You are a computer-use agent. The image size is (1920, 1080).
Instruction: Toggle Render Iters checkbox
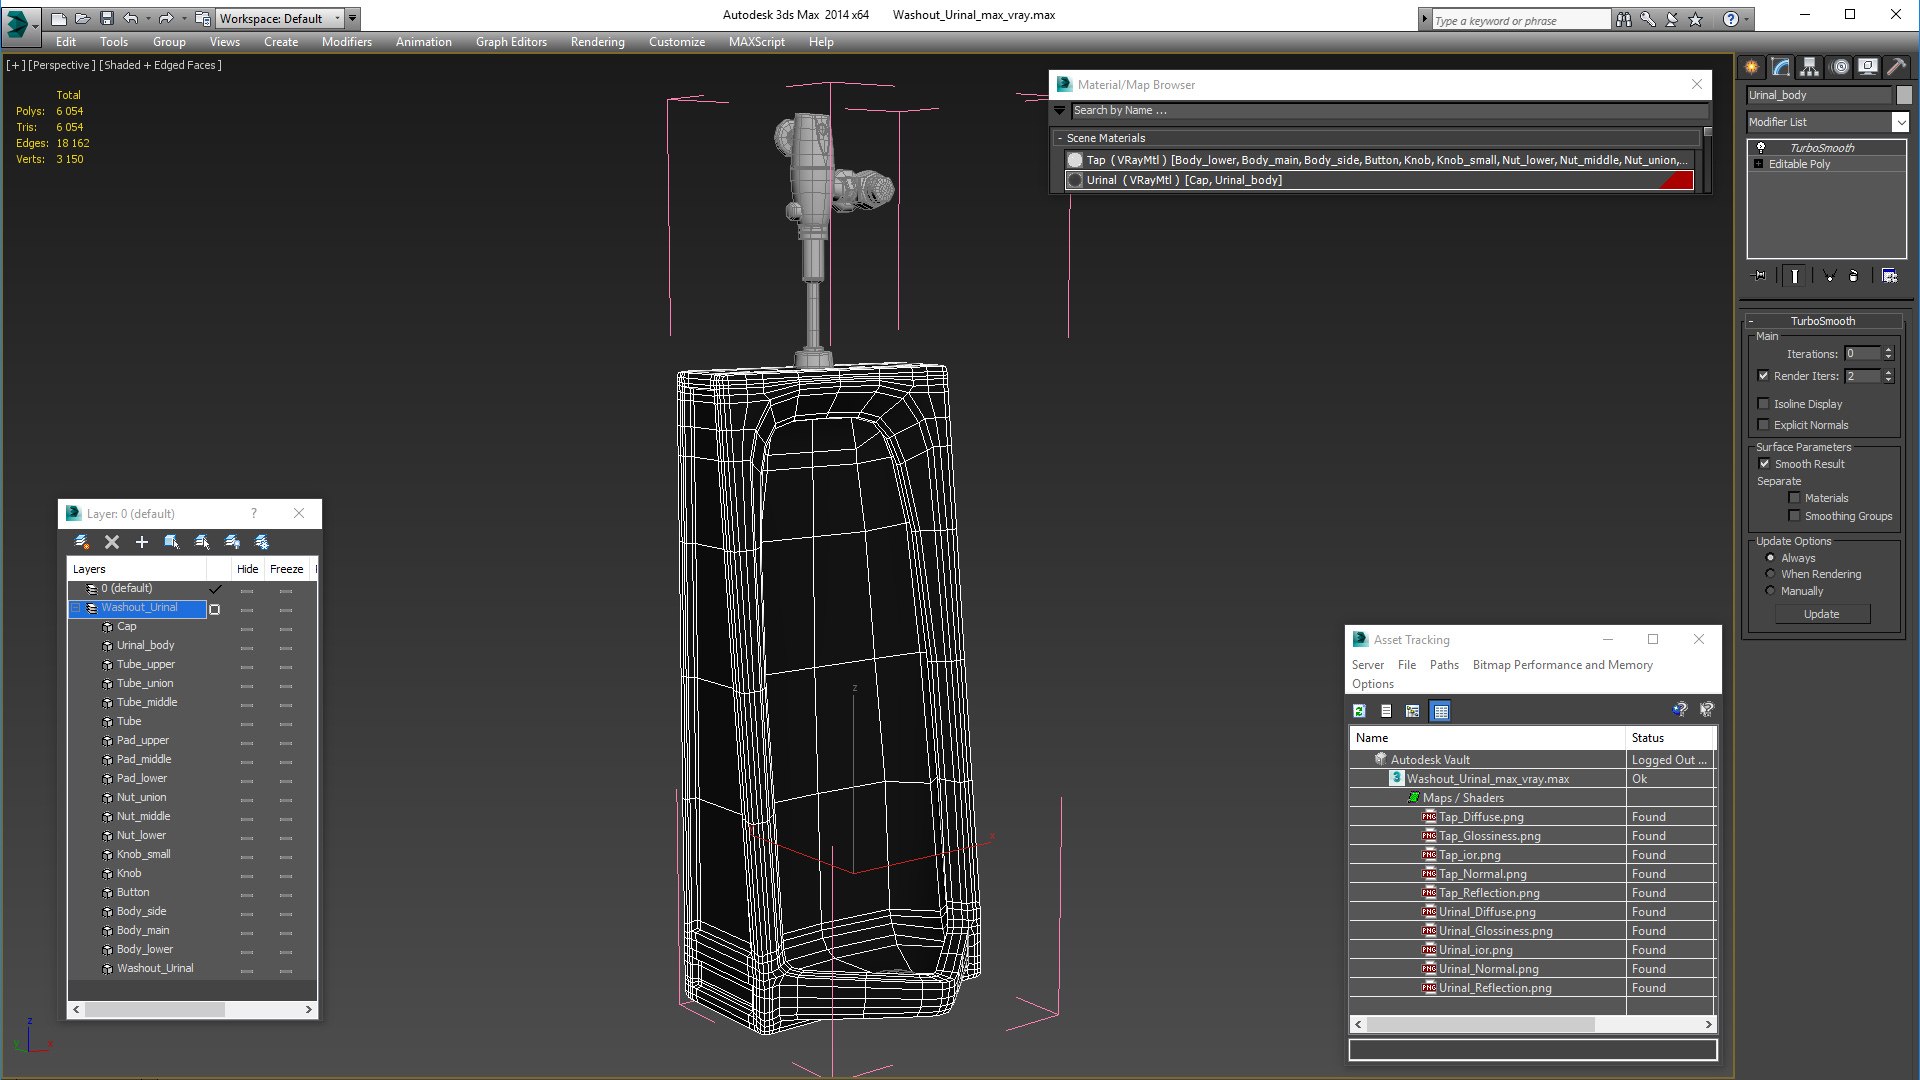[x=1763, y=376]
